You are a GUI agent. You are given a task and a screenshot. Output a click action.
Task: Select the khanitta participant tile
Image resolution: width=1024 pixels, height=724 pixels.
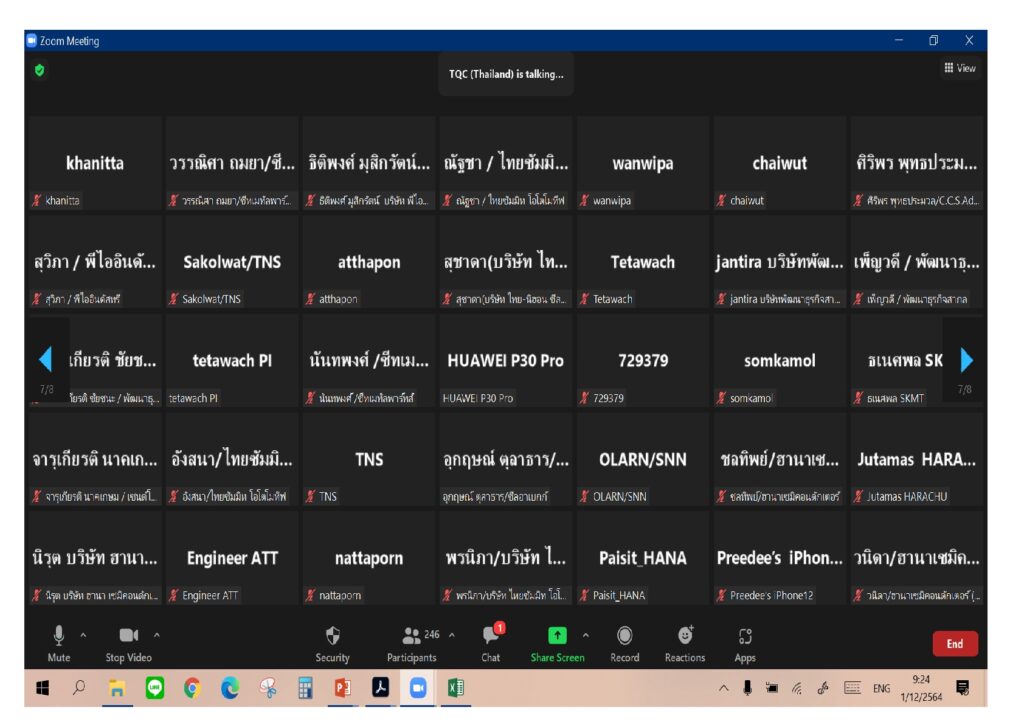point(95,163)
